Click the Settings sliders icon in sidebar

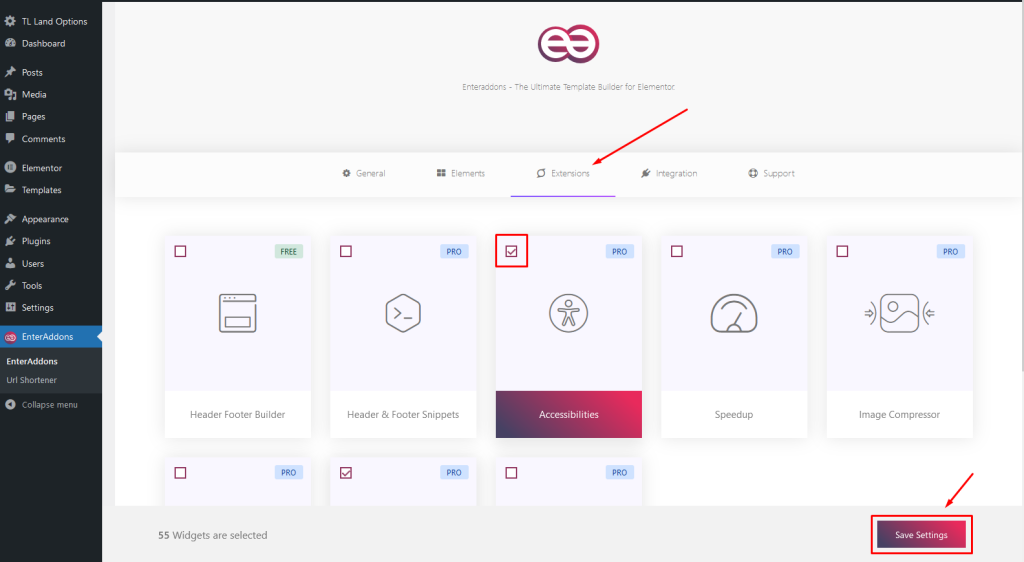pyautogui.click(x=10, y=307)
